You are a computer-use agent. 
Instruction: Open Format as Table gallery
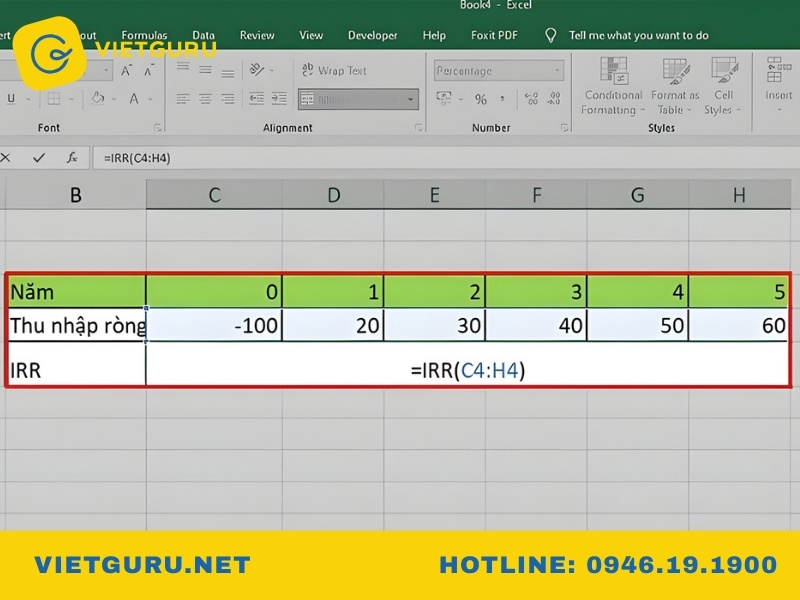[x=675, y=86]
